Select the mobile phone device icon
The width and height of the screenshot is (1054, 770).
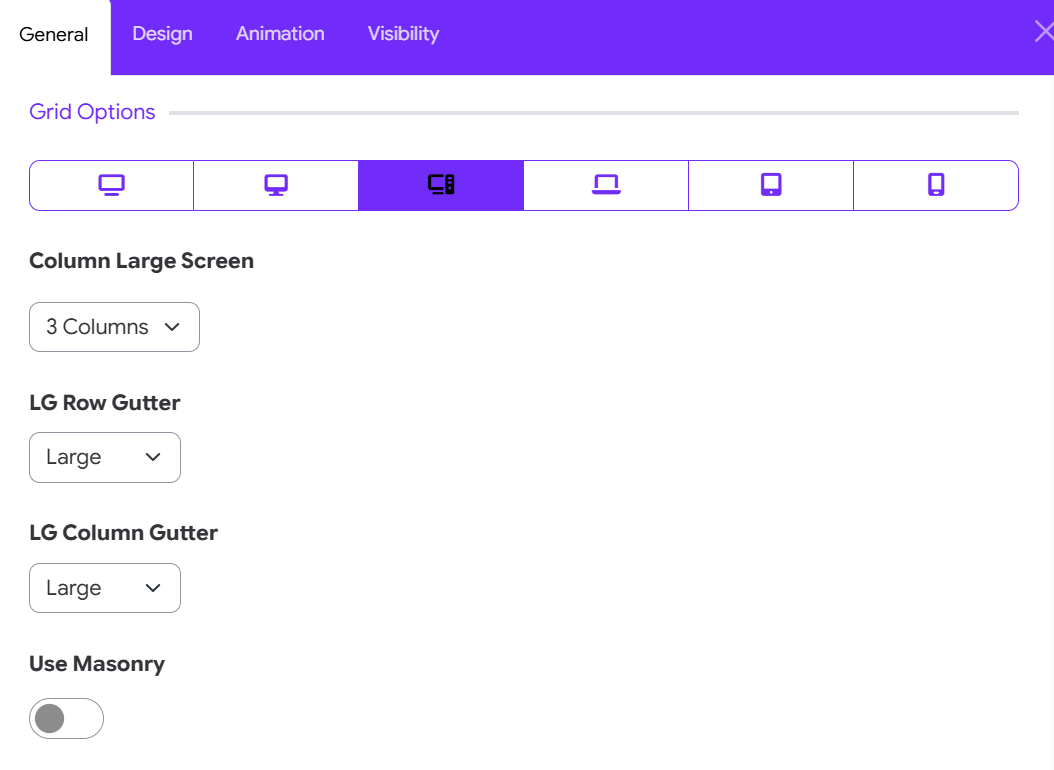pyautogui.click(x=936, y=185)
